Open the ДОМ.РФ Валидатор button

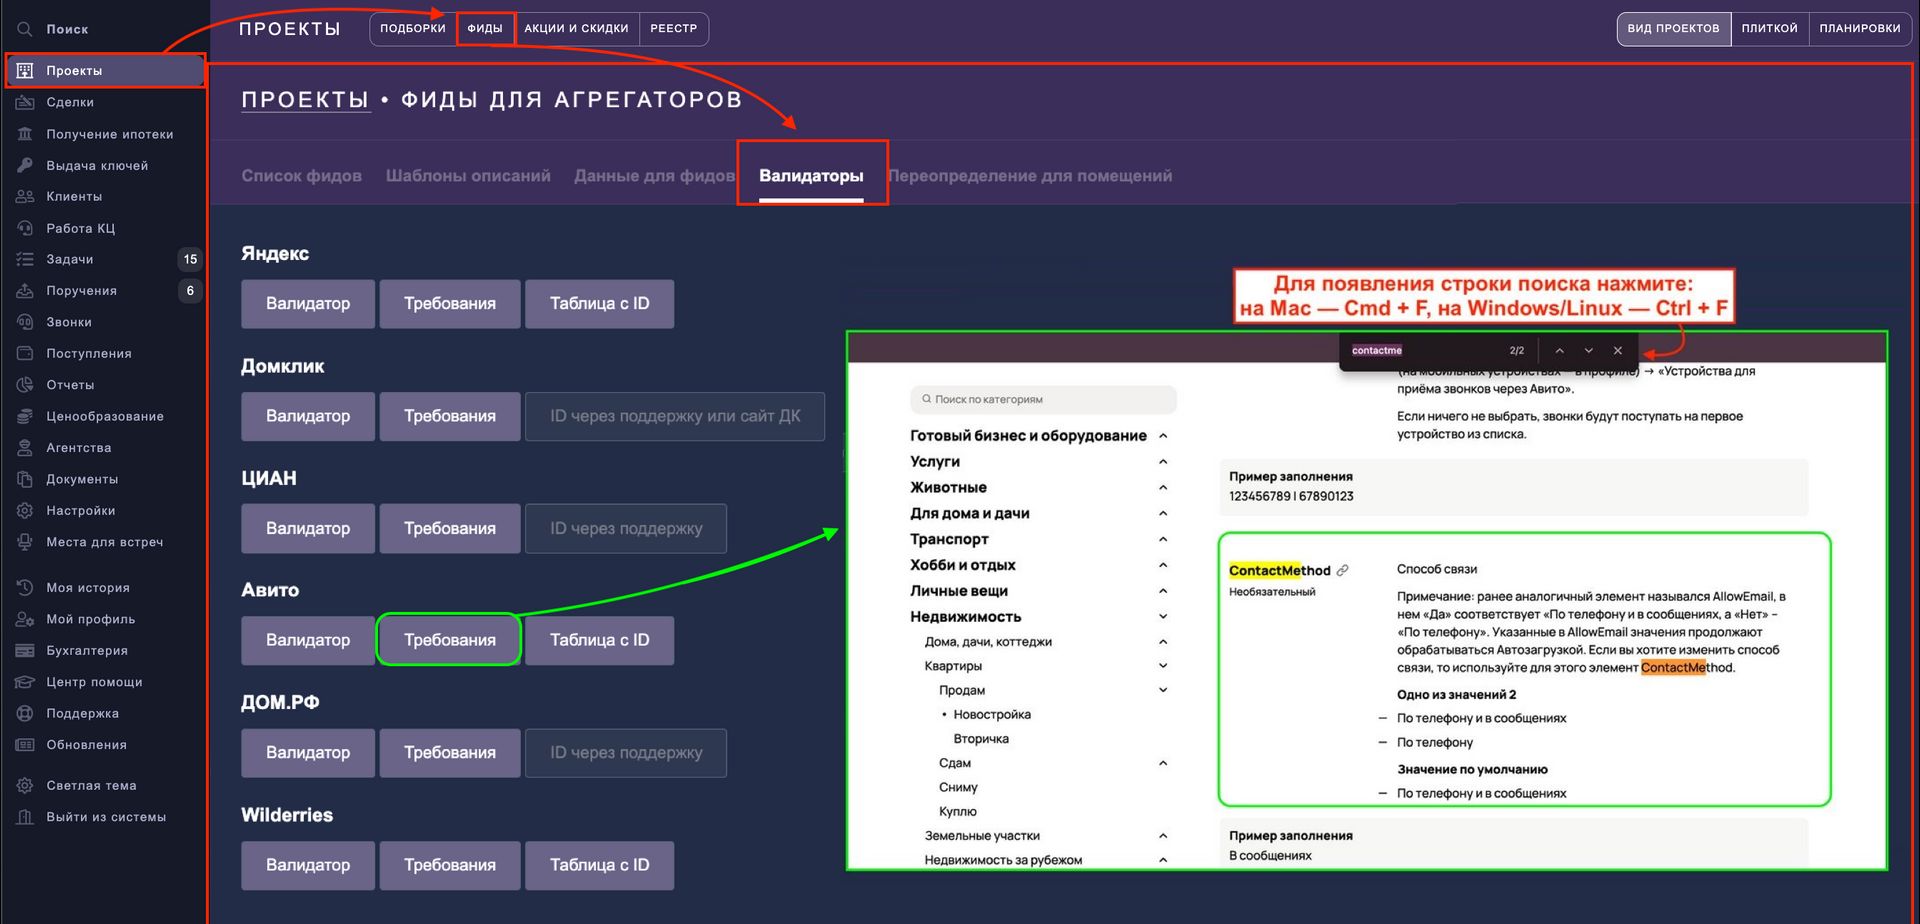[308, 753]
